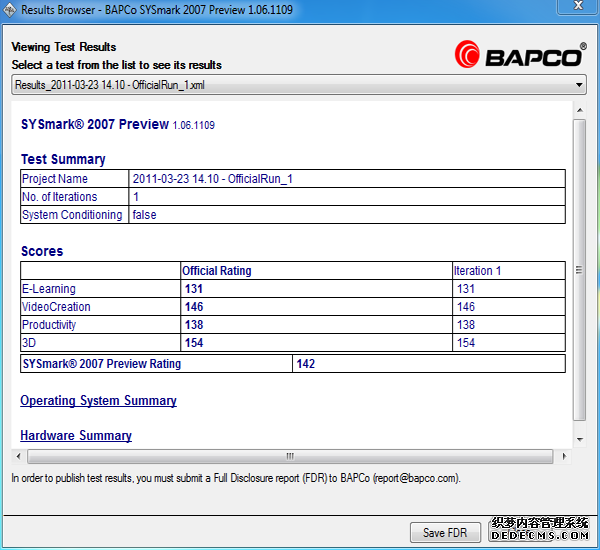This screenshot has height=550, width=600.
Task: Click the Test Summary heading
Action: click(x=63, y=159)
